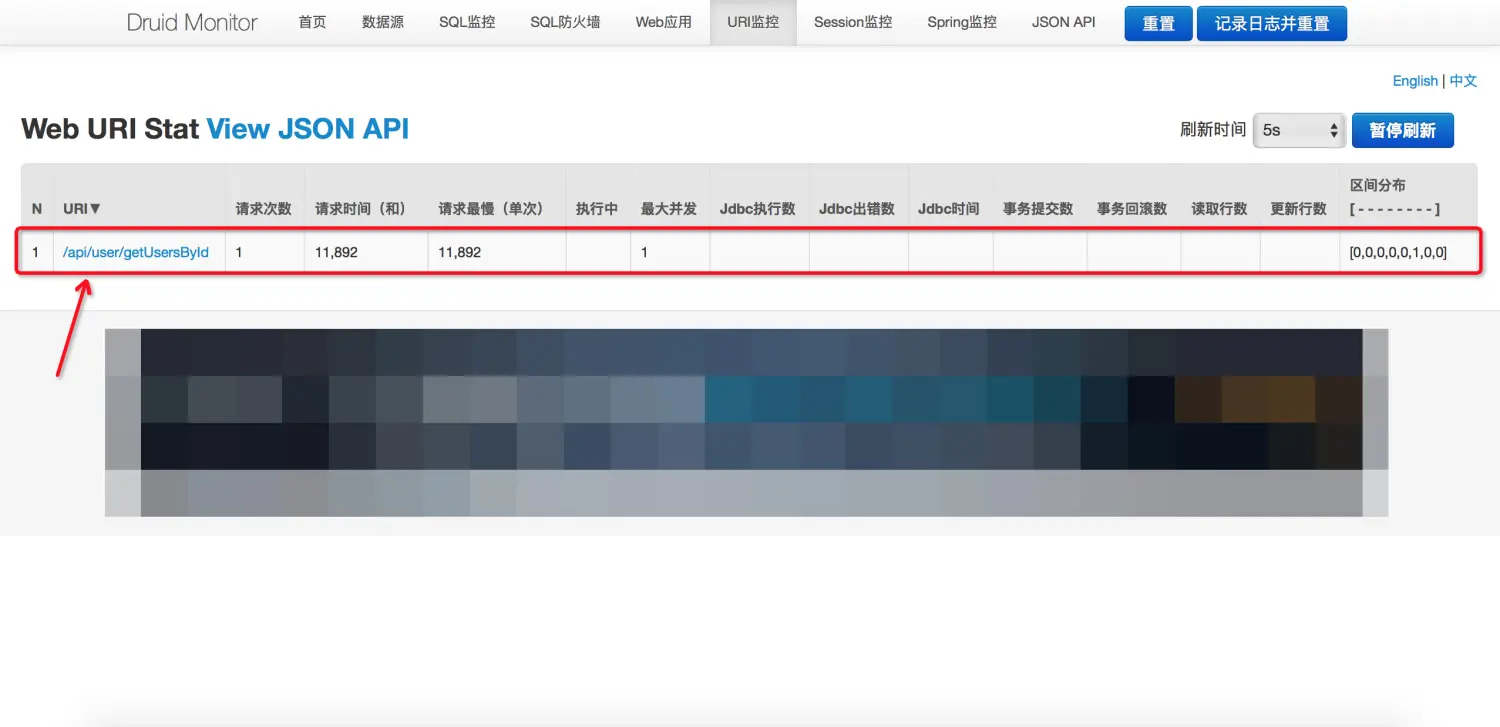The height and width of the screenshot is (727, 1500).
Task: Open the Session监控 tab
Action: pyautogui.click(x=853, y=22)
